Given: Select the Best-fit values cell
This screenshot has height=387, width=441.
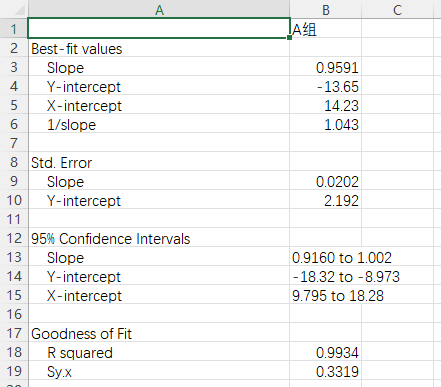Looking at the screenshot, I should click(159, 48).
